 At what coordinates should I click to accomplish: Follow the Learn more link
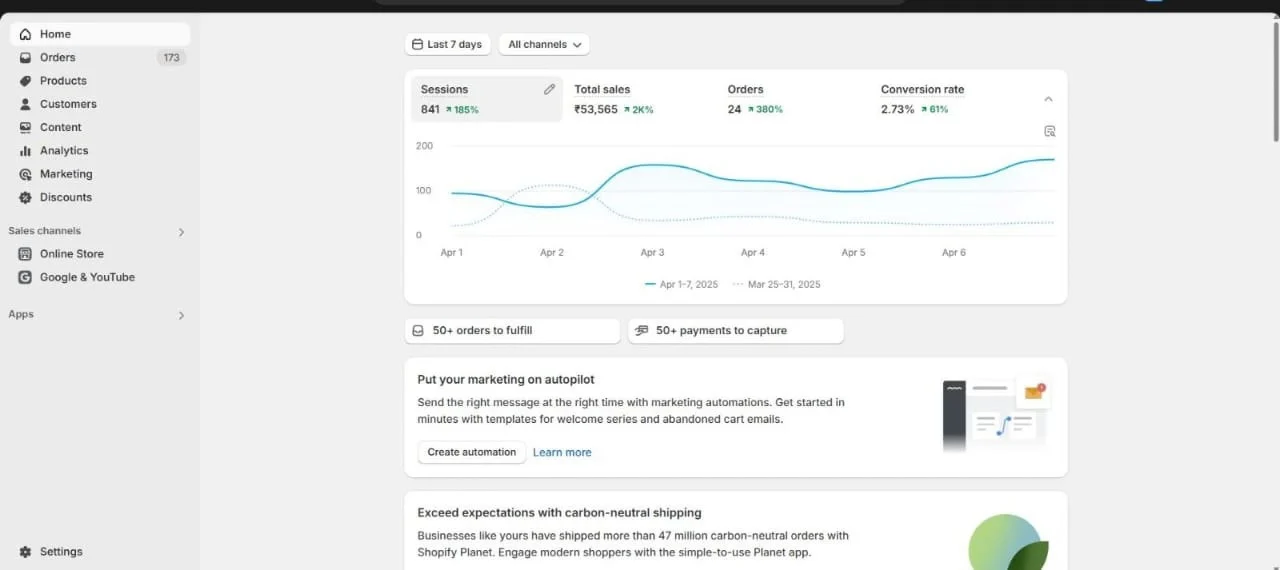(562, 452)
